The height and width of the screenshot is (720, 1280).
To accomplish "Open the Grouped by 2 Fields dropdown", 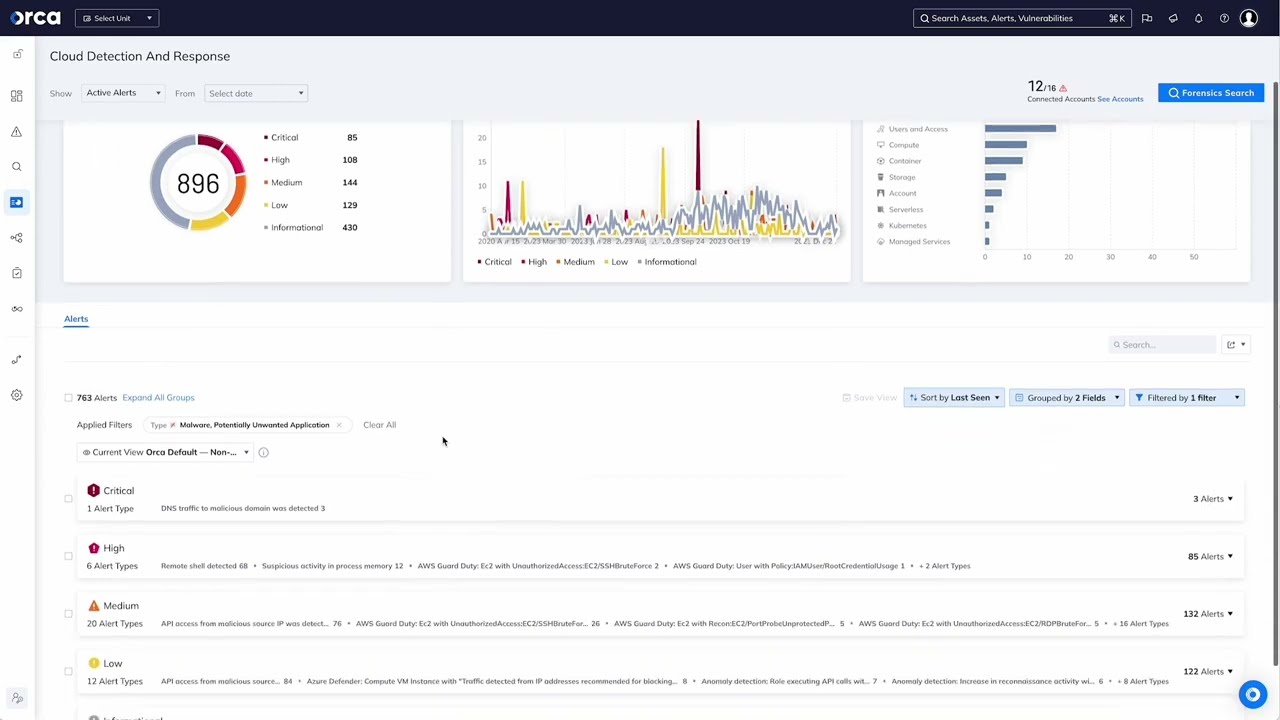I will point(1067,398).
